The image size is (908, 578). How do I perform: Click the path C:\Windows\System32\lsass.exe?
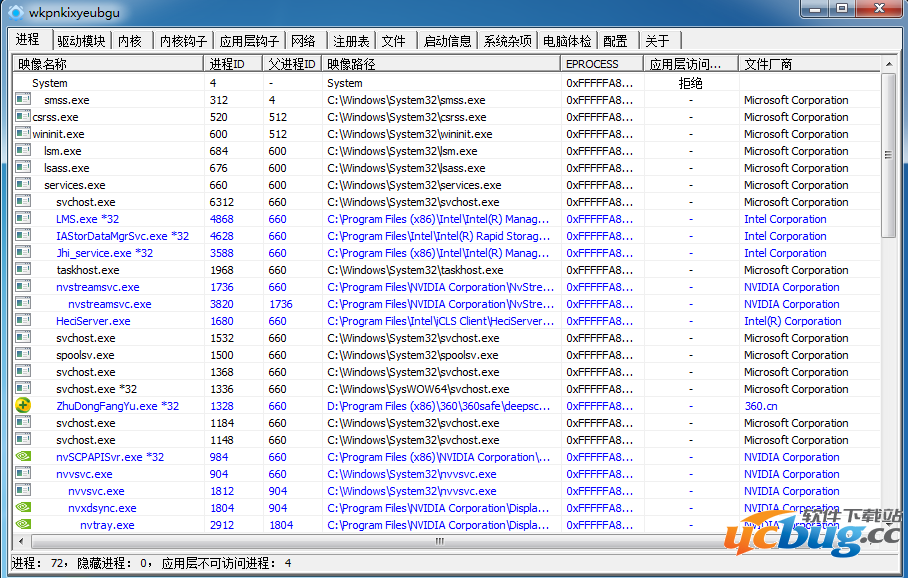tap(407, 168)
